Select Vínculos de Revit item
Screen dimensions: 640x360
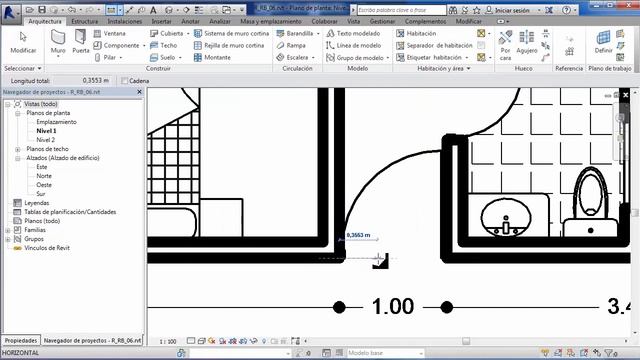point(47,248)
